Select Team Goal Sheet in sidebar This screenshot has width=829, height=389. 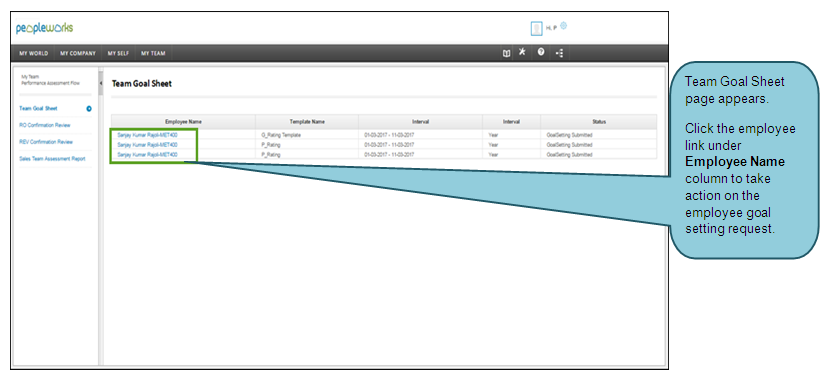coord(38,108)
